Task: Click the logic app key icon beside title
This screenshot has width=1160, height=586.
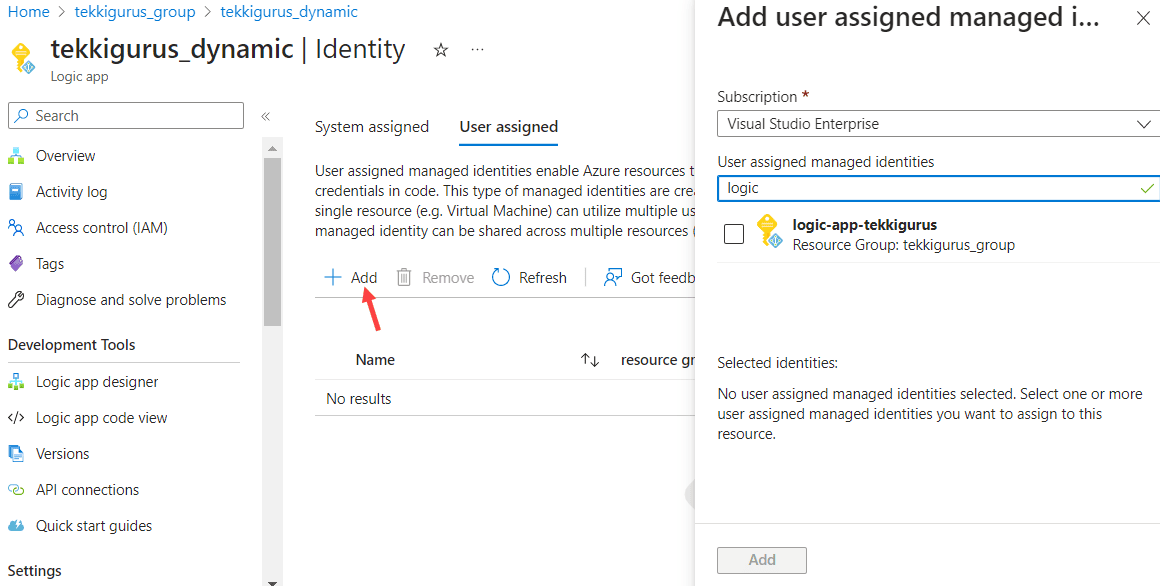Action: [x=22, y=58]
